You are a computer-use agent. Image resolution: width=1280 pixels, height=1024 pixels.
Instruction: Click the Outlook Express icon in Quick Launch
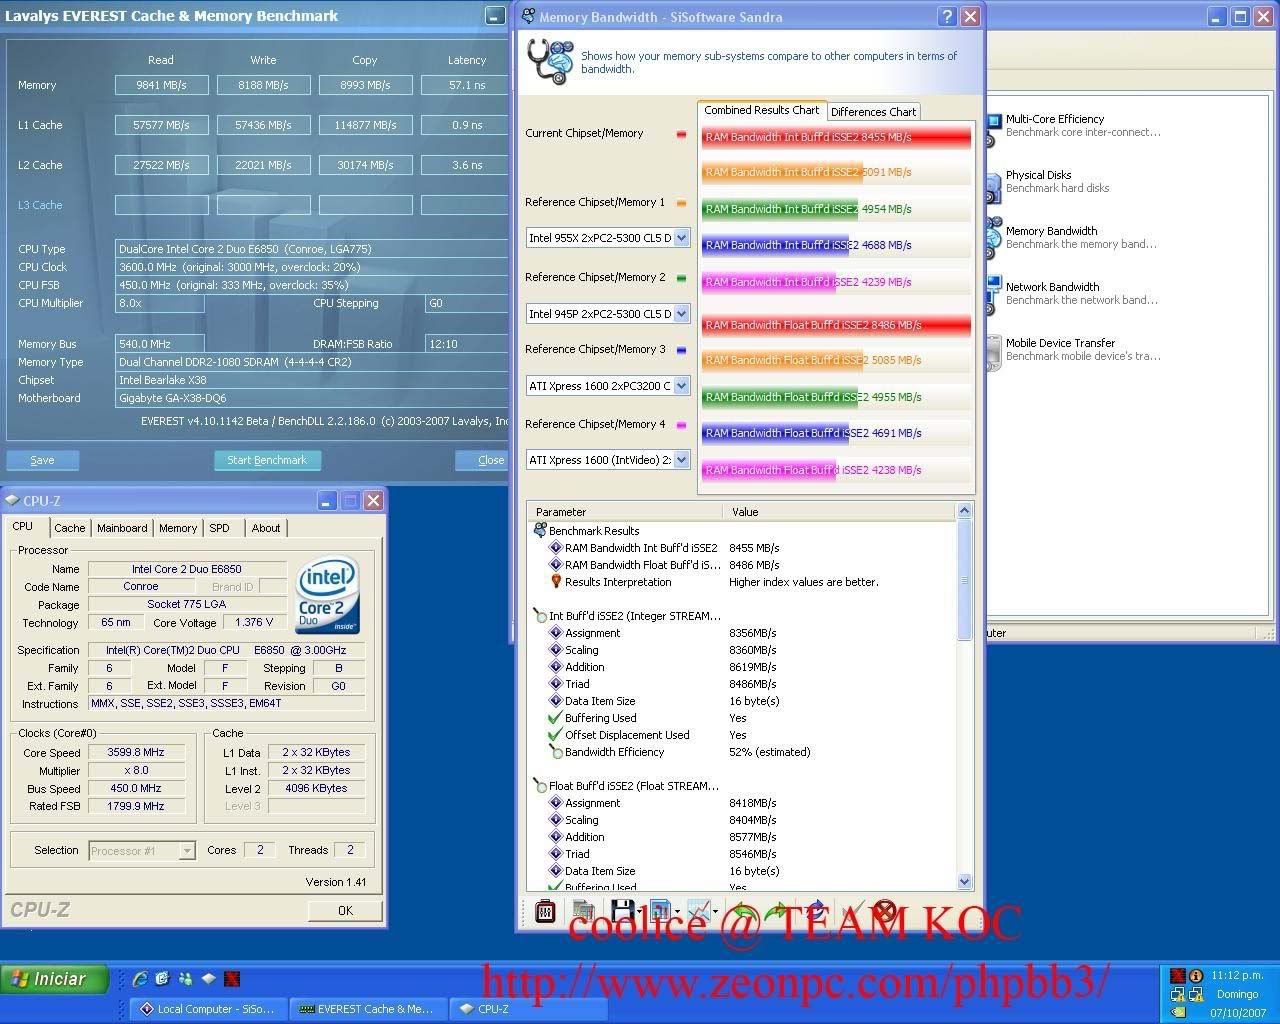[162, 979]
